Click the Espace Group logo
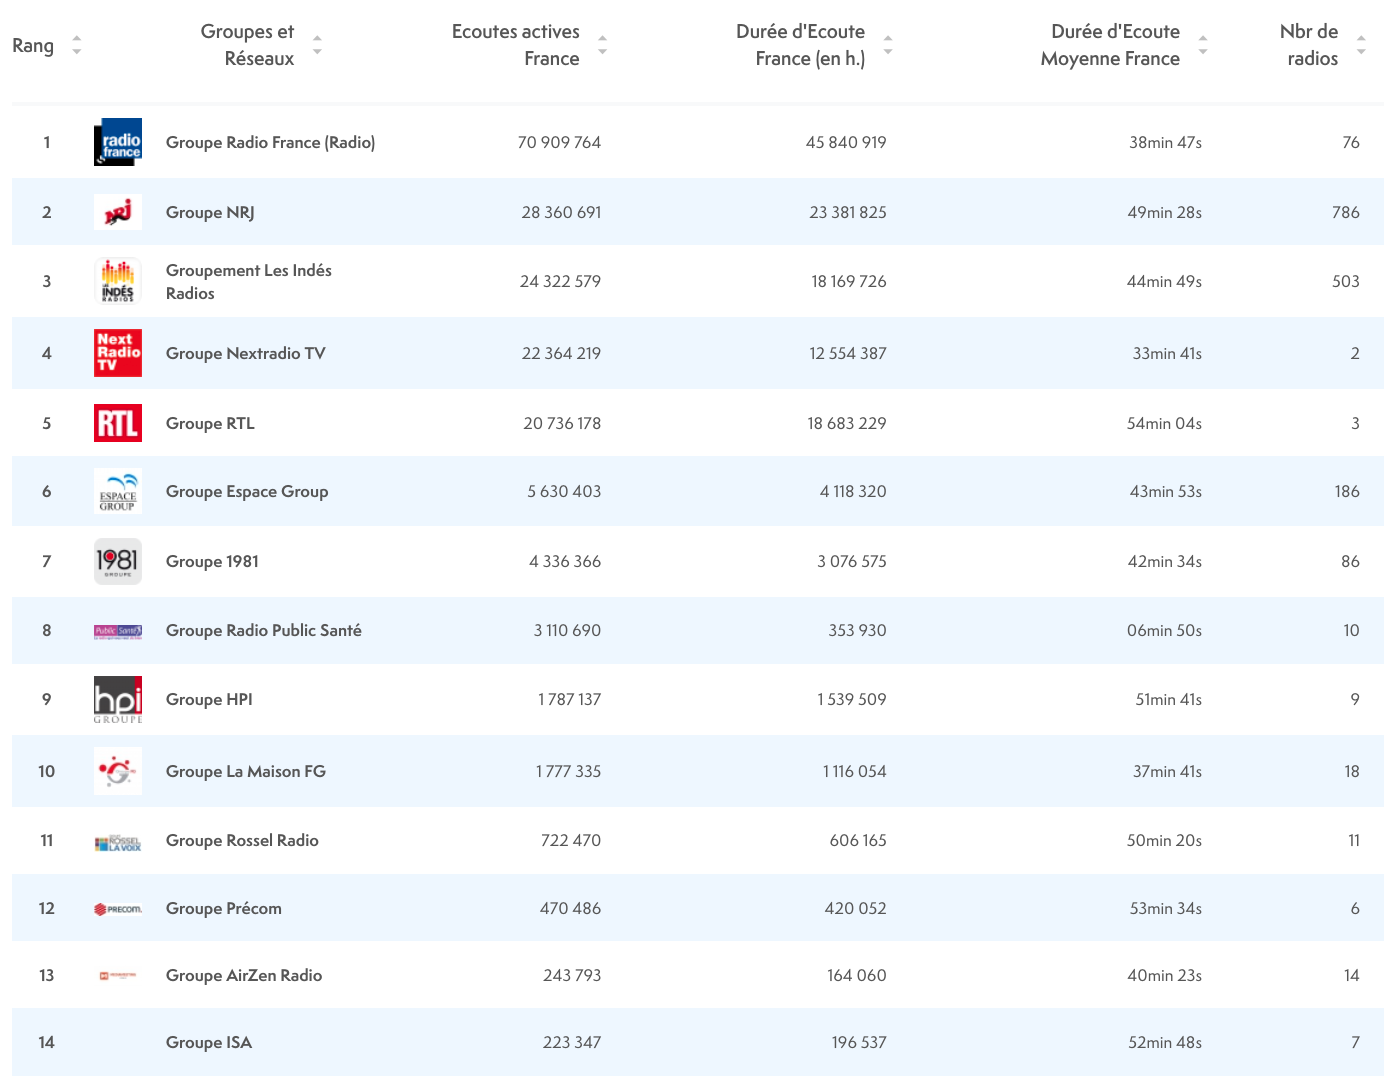1400x1088 pixels. tap(118, 491)
